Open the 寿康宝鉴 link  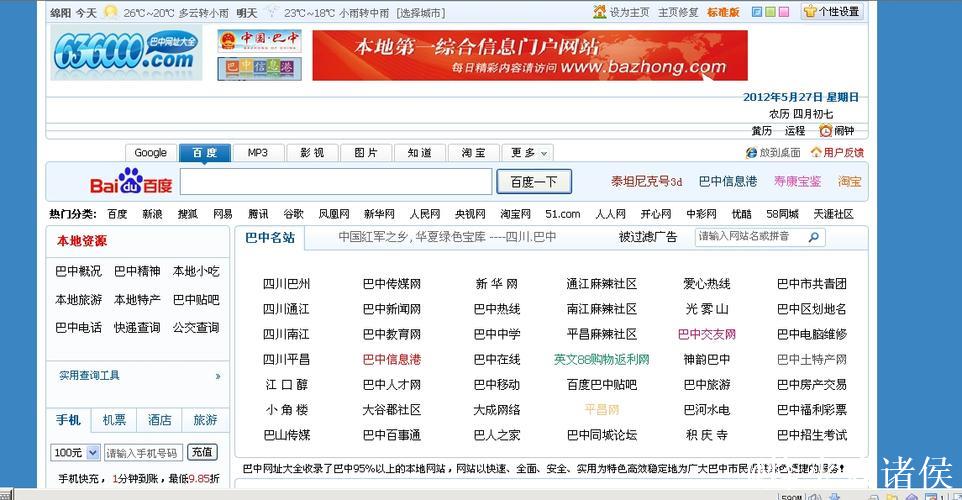(x=798, y=182)
